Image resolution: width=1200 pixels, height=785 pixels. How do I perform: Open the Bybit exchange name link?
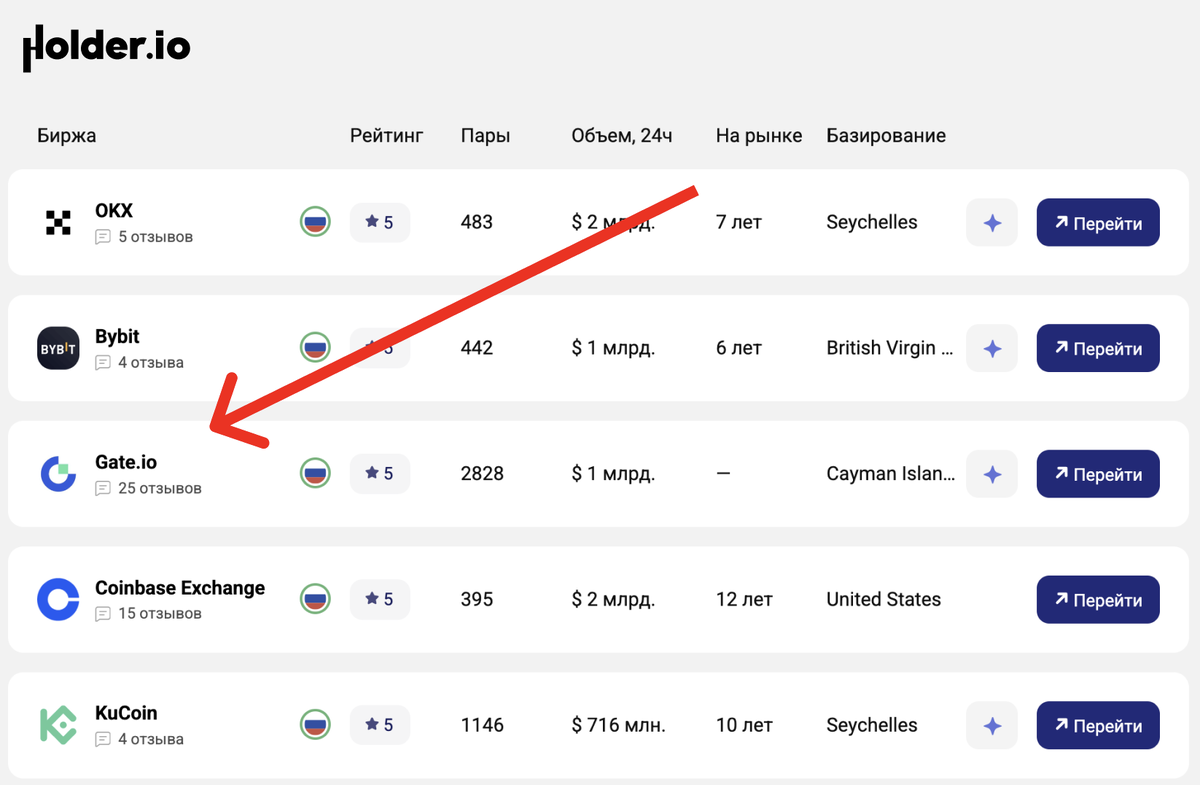pyautogui.click(x=117, y=337)
